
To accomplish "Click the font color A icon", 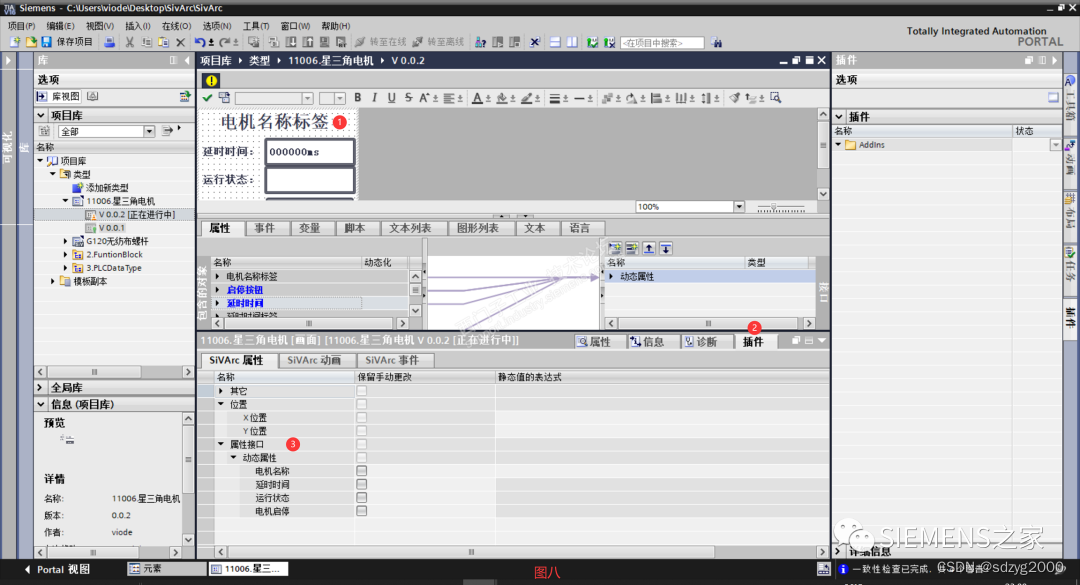I will pos(477,98).
